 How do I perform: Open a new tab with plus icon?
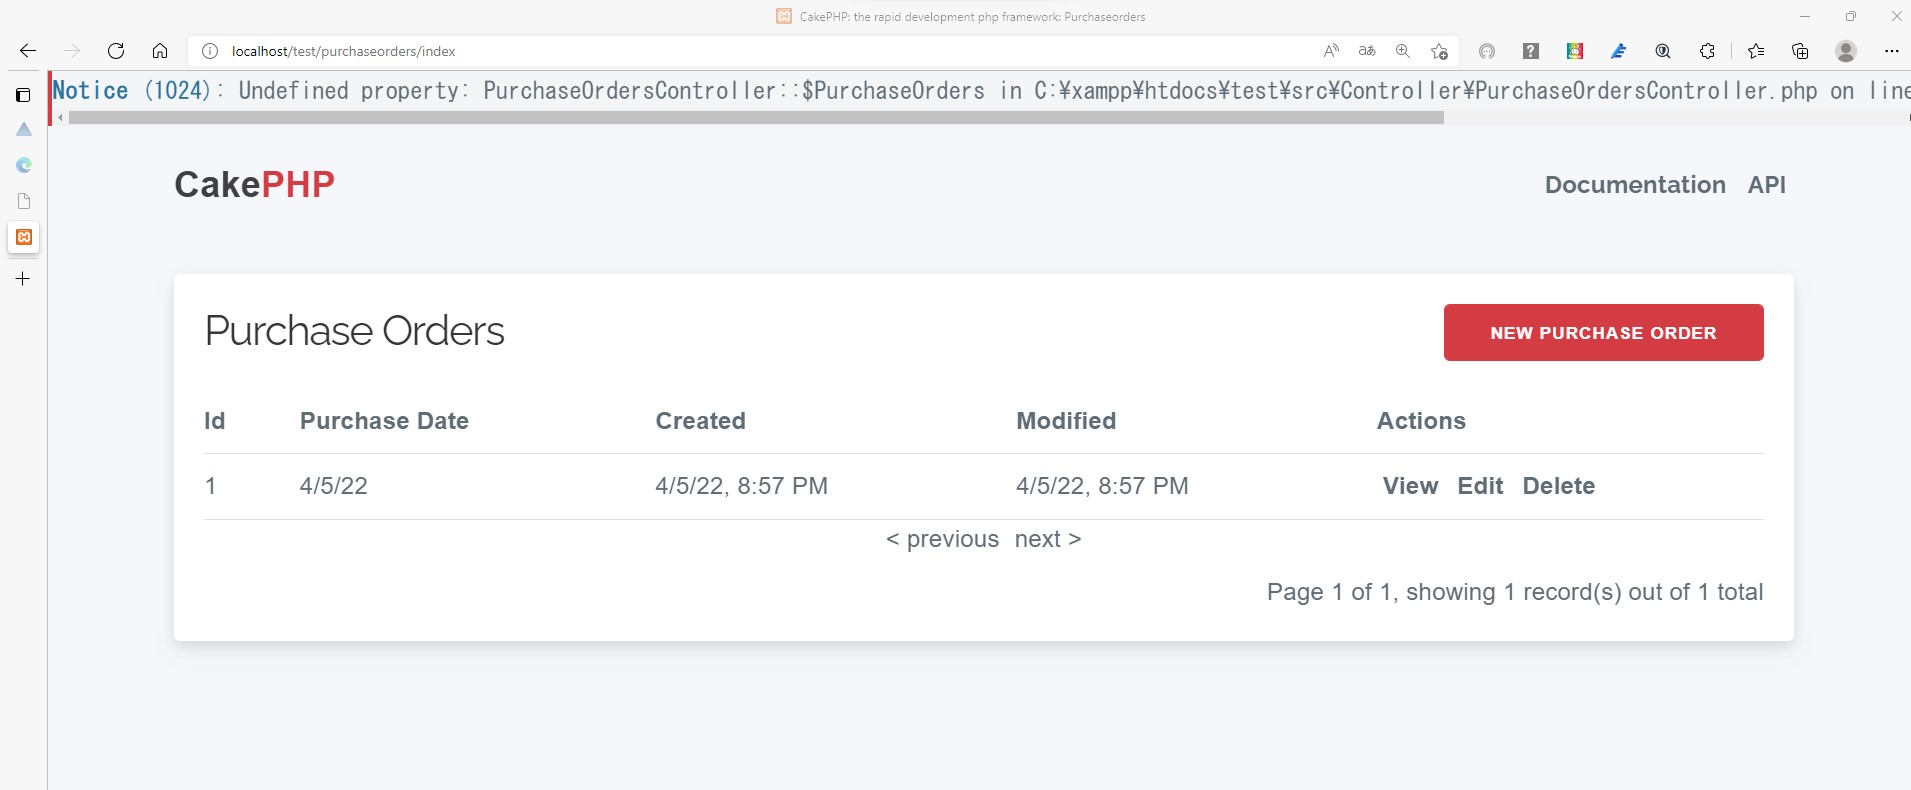[23, 279]
